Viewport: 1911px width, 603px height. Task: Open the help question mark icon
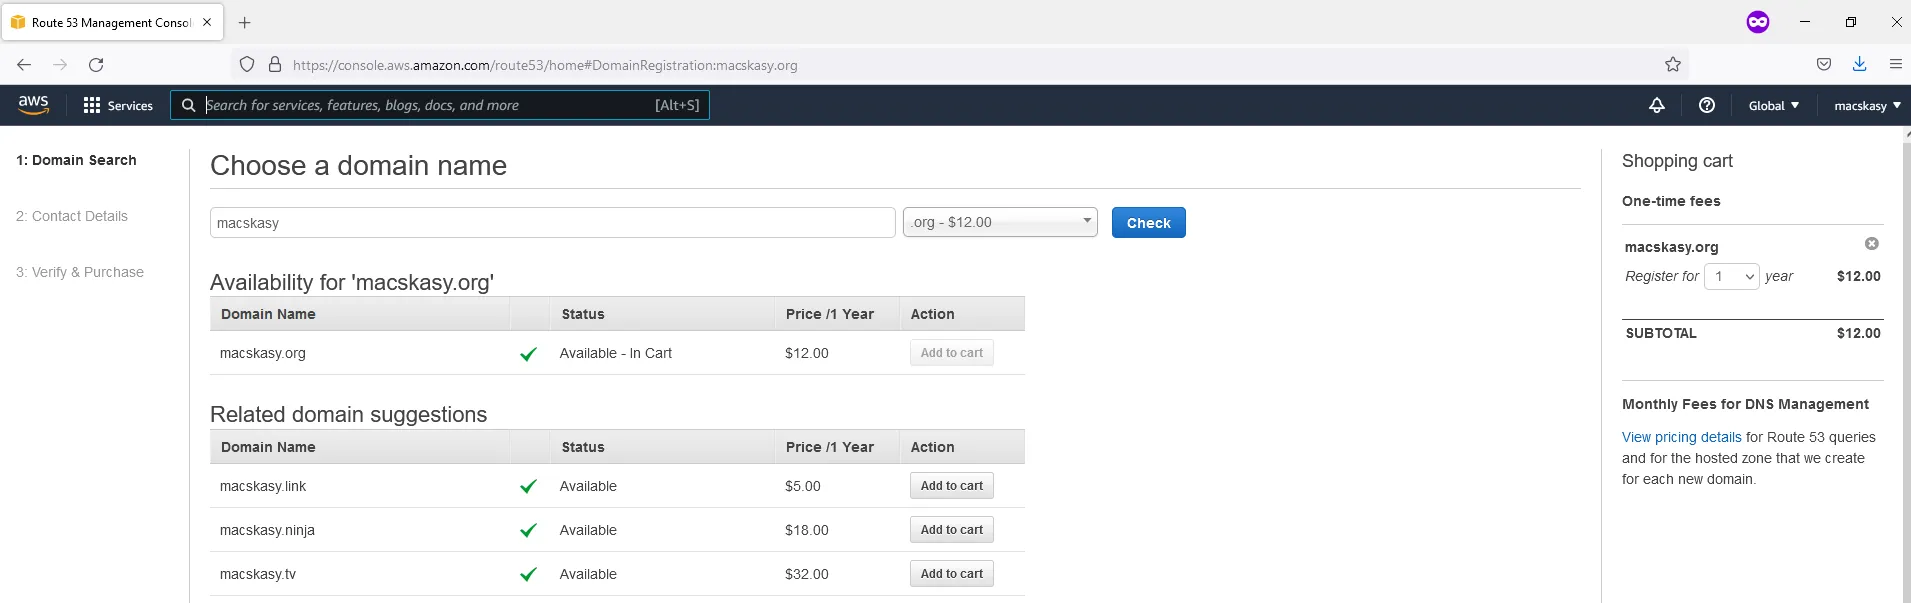click(1707, 105)
